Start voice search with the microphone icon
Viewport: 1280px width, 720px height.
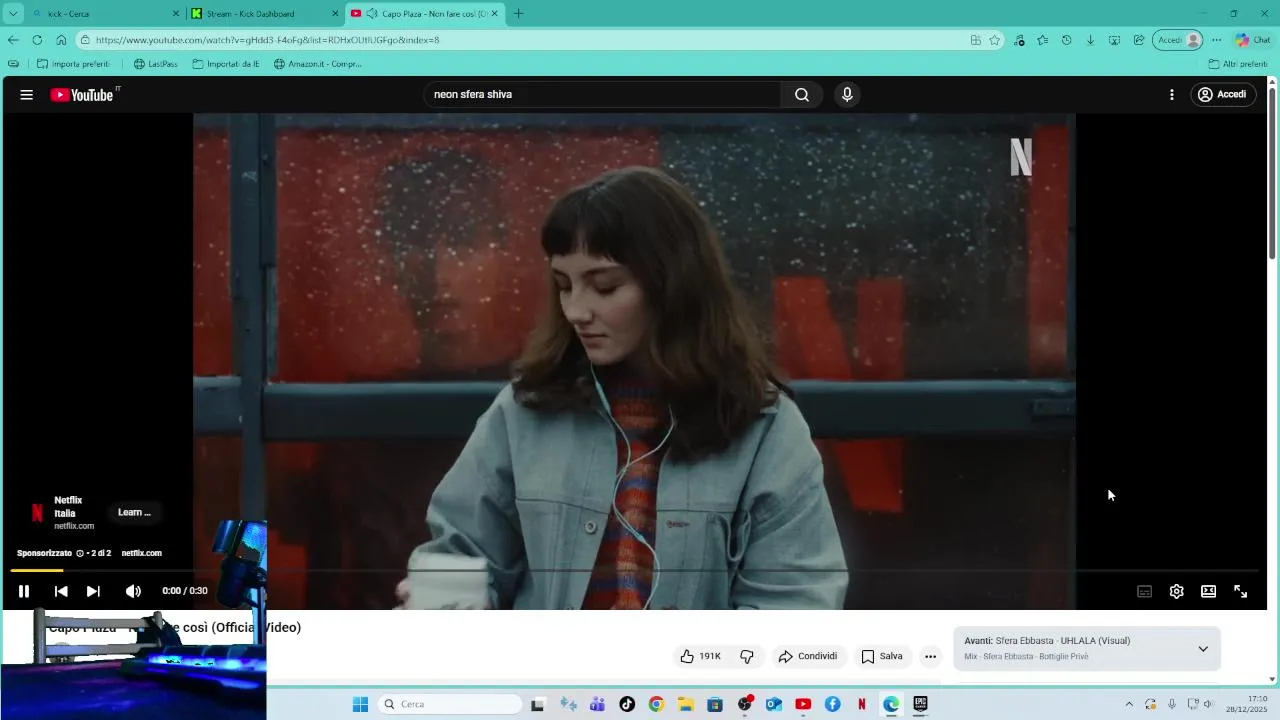point(847,95)
